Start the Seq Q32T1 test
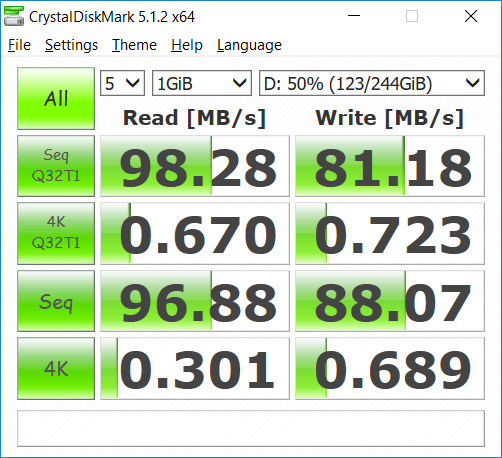This screenshot has width=502, height=458. 56,166
